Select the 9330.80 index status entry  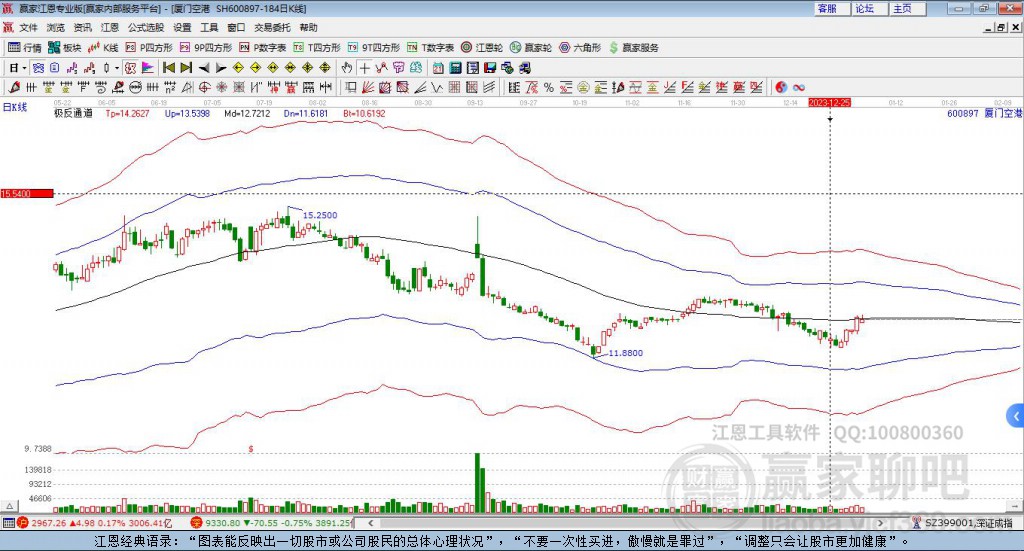tap(272, 523)
